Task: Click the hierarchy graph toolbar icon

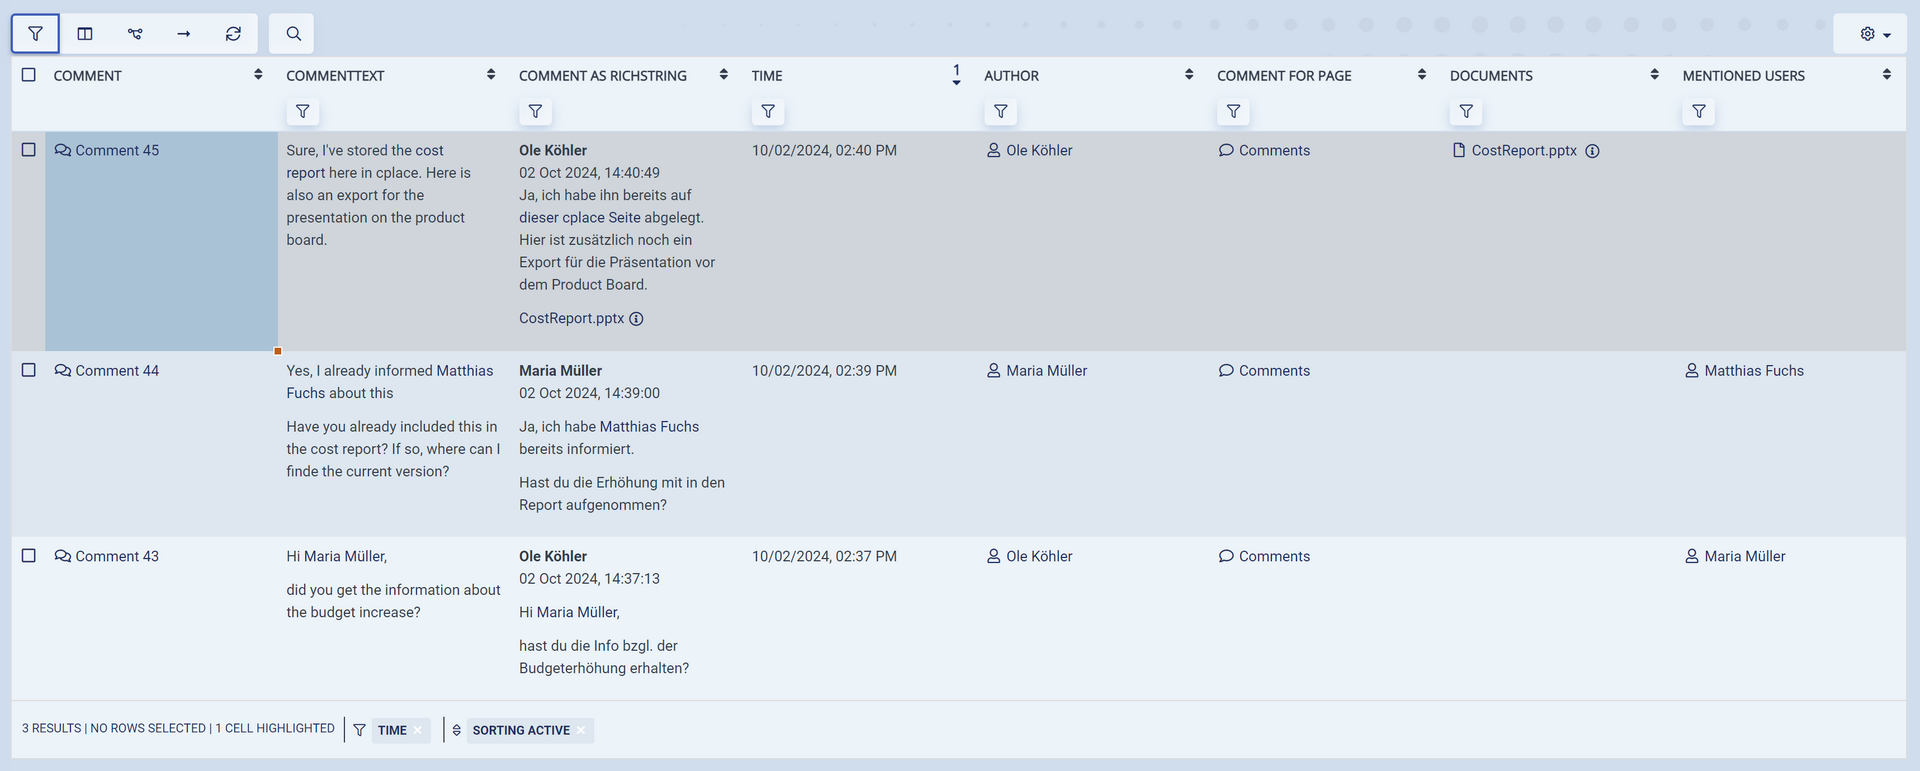Action: [135, 34]
